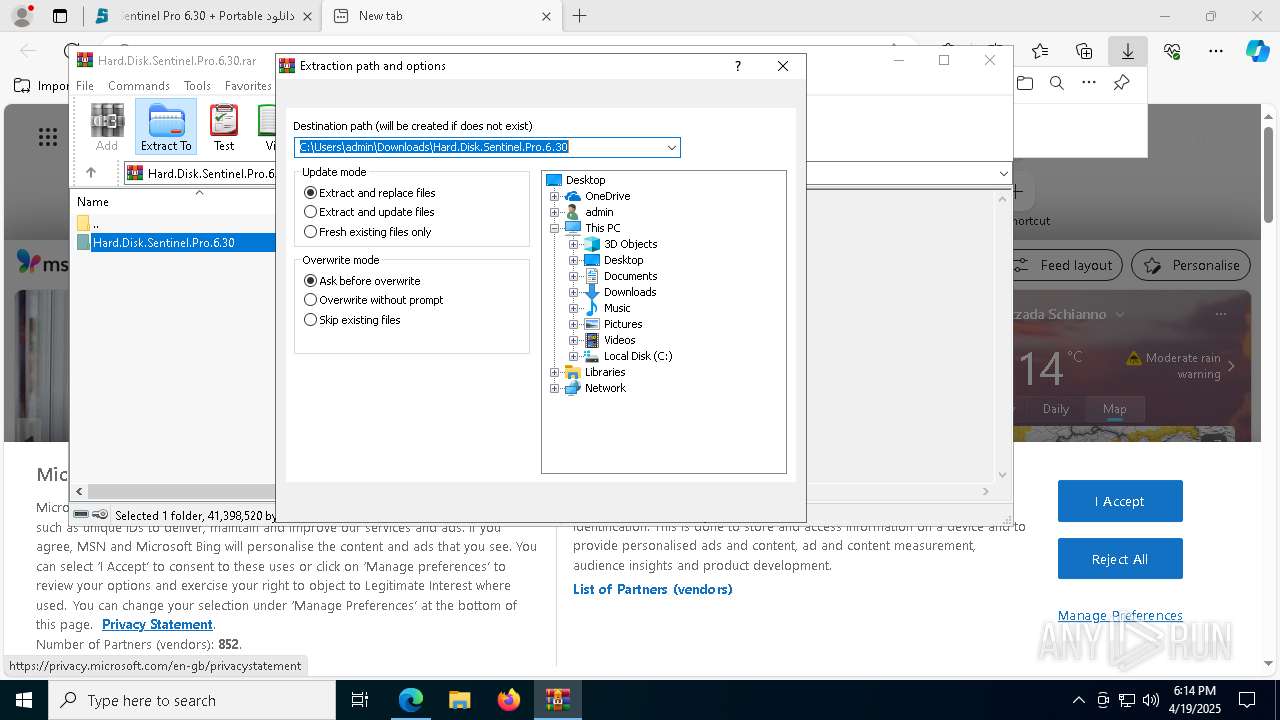Expand the admin tree node
Screen dimensions: 1280x720
click(x=555, y=212)
